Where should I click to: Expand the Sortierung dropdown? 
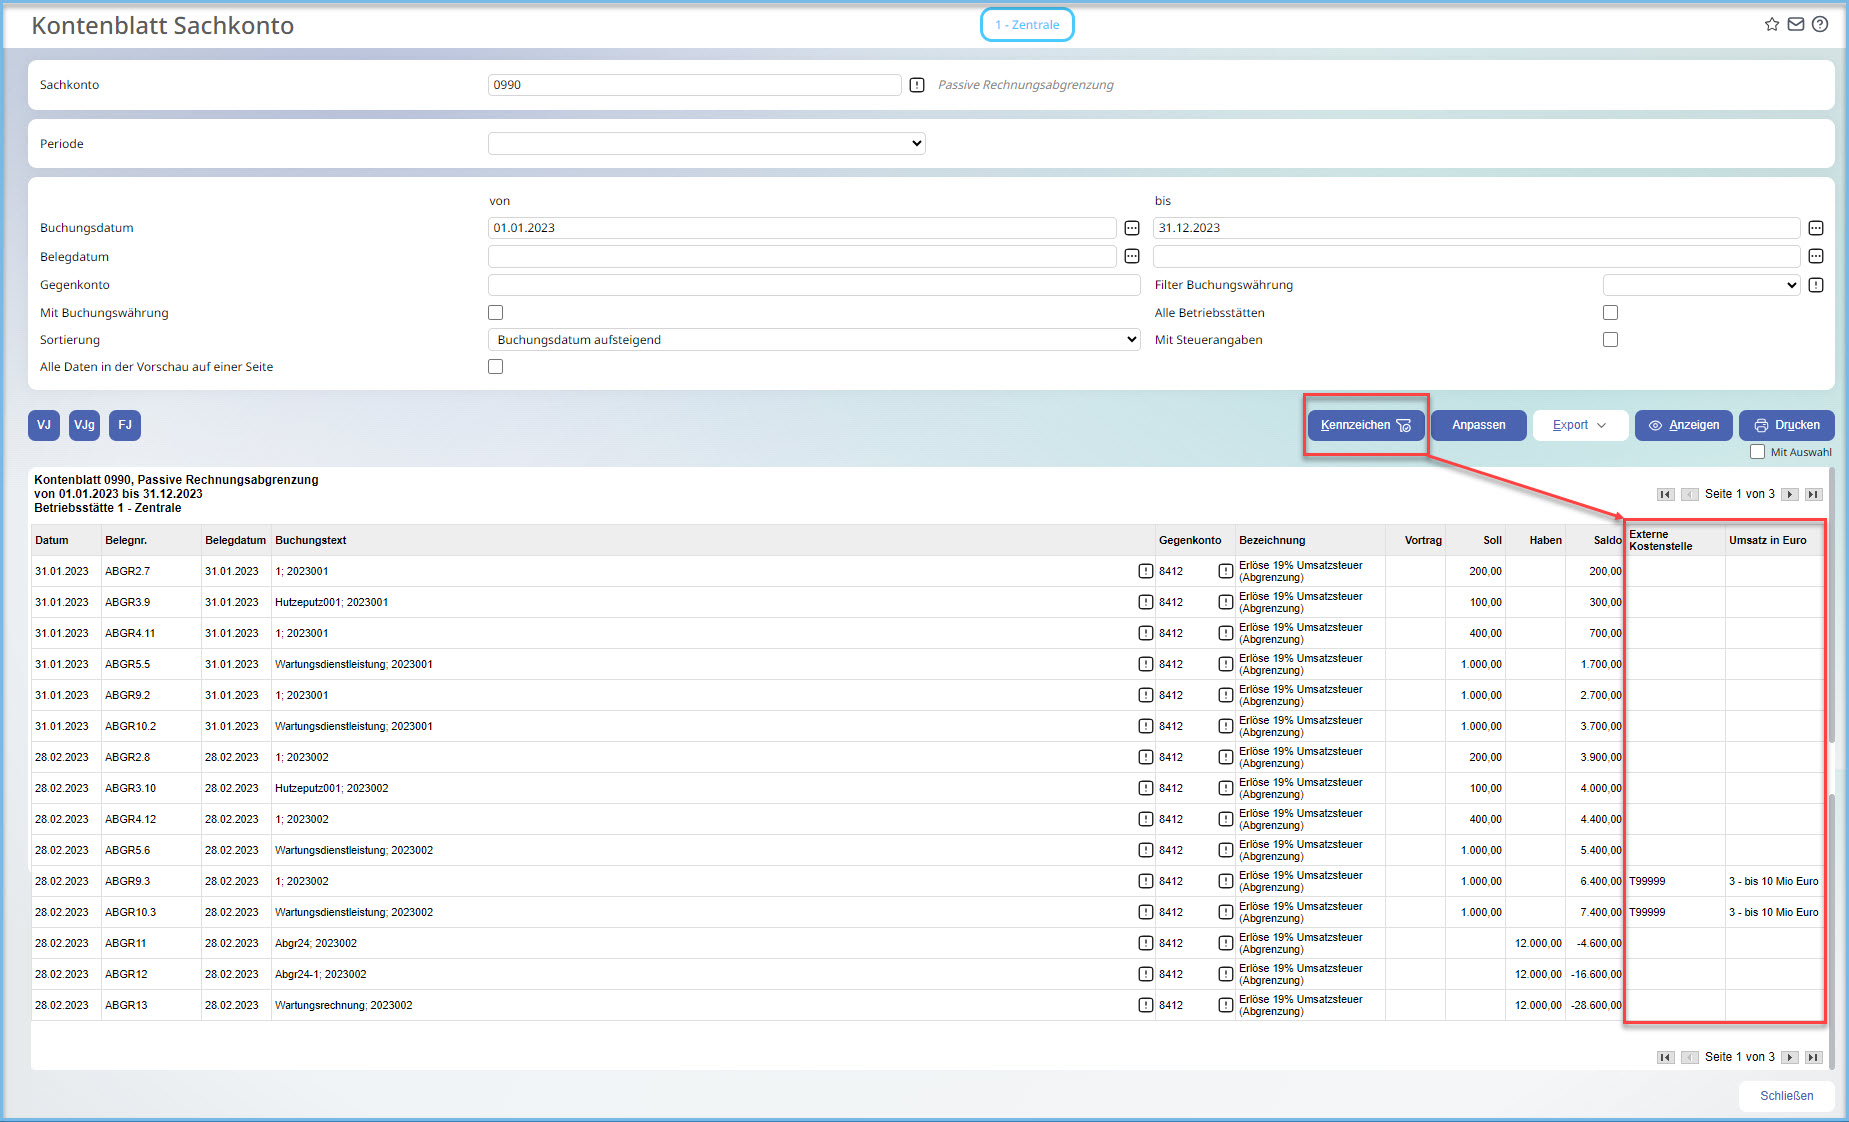point(814,340)
